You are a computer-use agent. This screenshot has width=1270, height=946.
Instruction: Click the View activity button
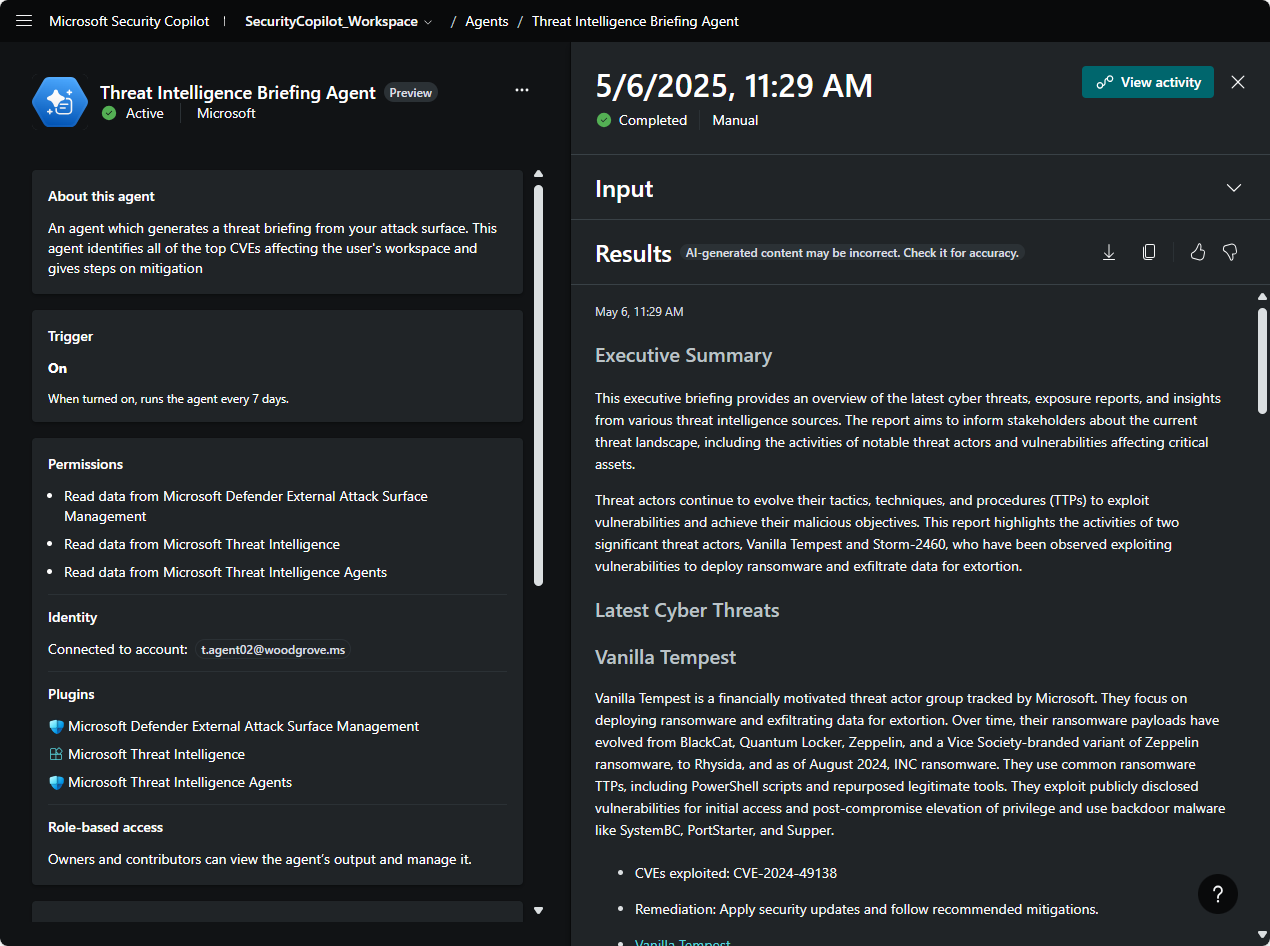pyautogui.click(x=1148, y=82)
